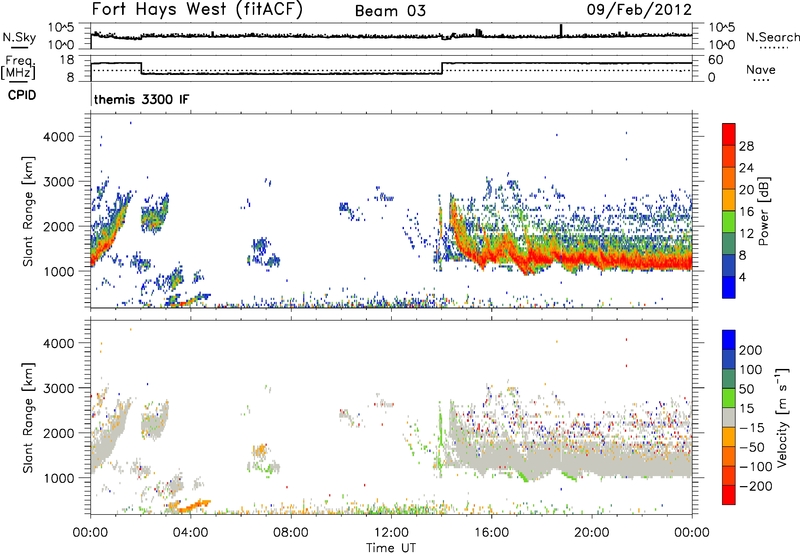Image resolution: width=800 pixels, height=554 pixels.
Task: Click the '10^5' tick on the left noise axis
Action: pyautogui.click(x=61, y=28)
